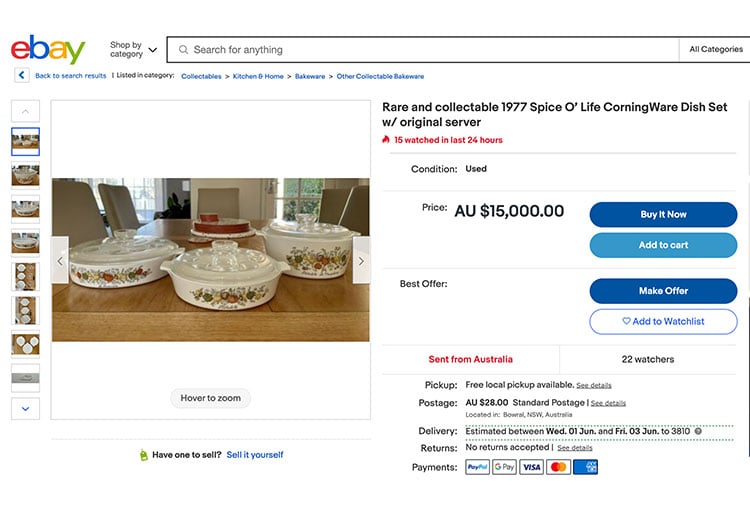This screenshot has width=750, height=516.
Task: Expand the Shop by category dropdown
Action: click(133, 49)
